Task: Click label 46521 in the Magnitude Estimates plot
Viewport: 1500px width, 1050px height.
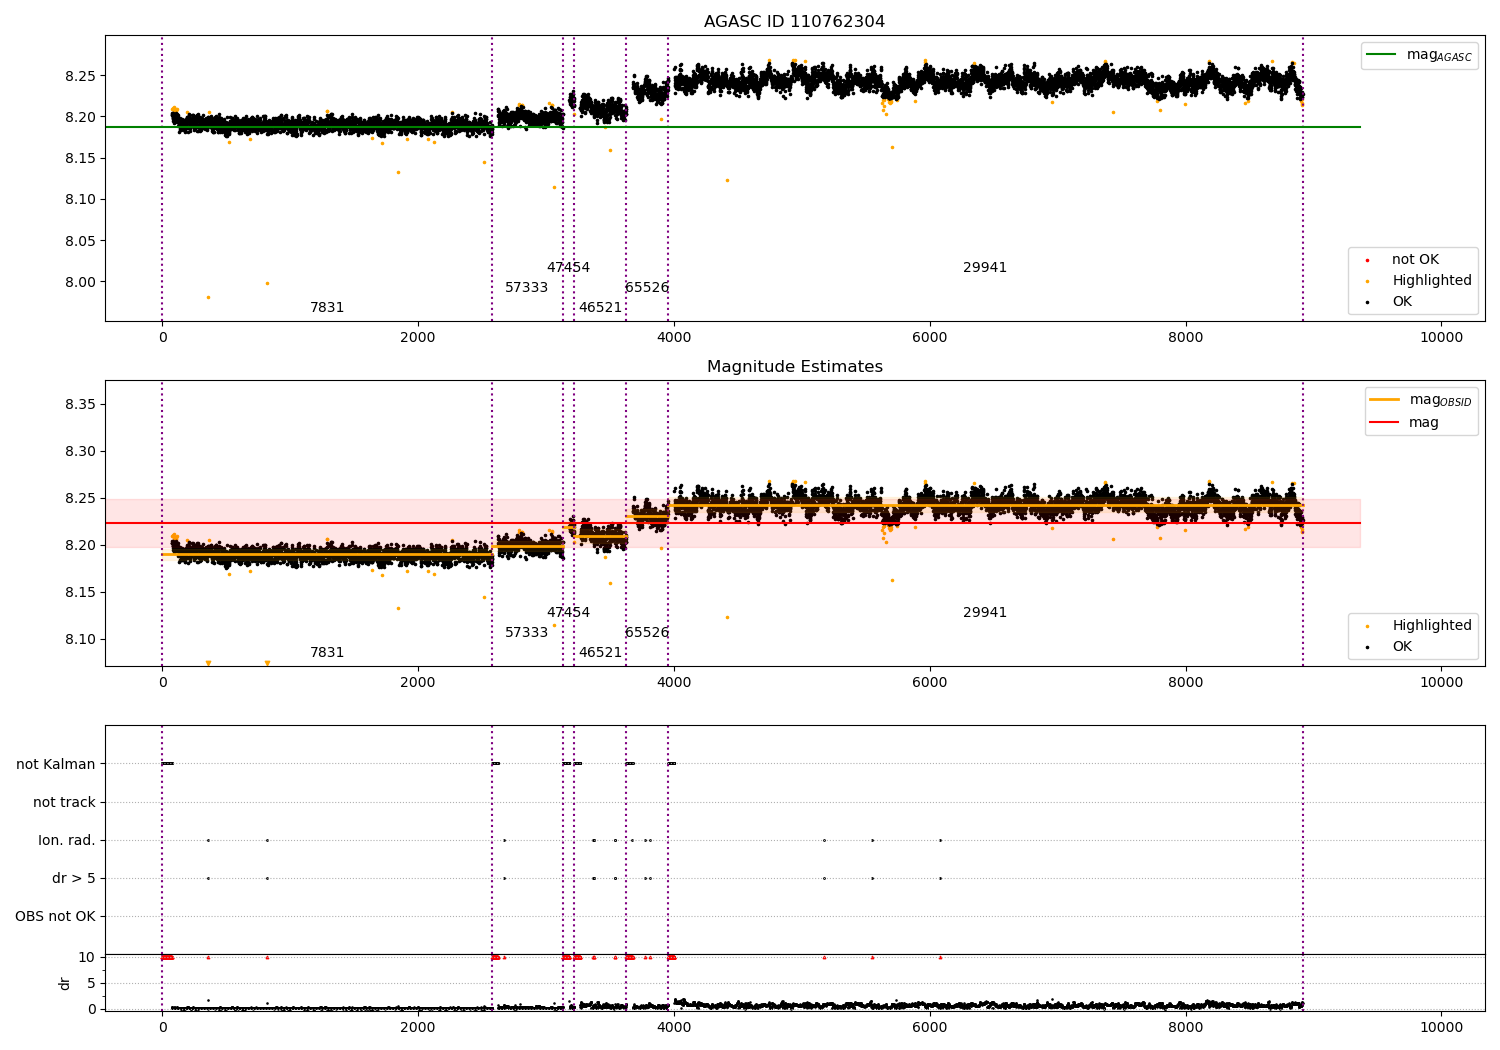Action: (600, 653)
